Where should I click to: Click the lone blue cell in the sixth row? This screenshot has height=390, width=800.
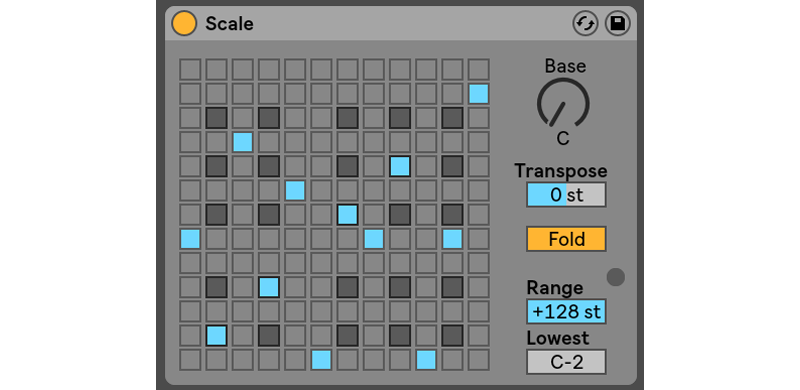coord(295,190)
